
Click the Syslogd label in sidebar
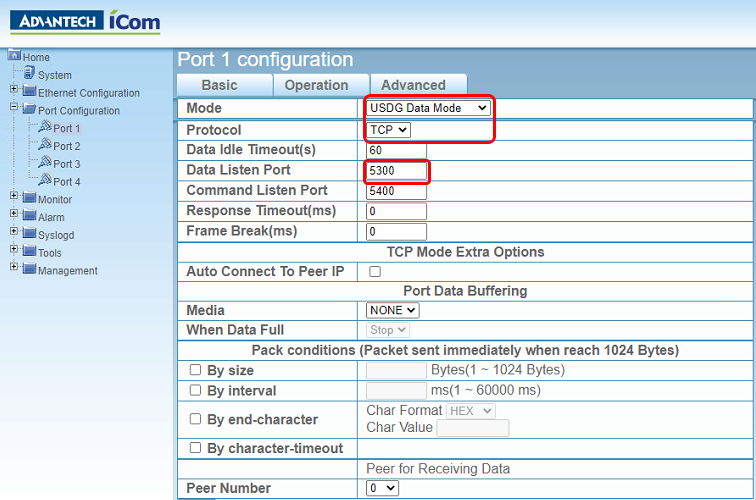(x=56, y=235)
